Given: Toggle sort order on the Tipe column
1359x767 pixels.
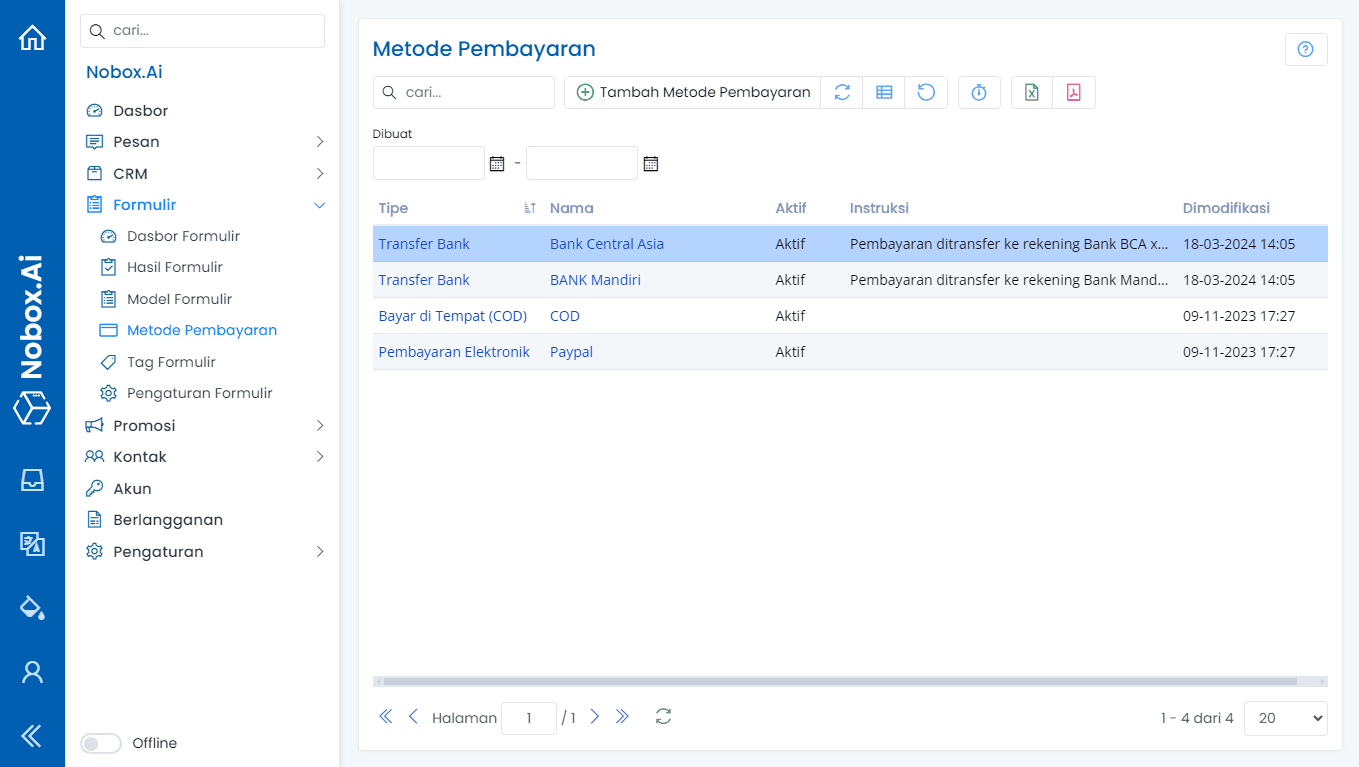Looking at the screenshot, I should pyautogui.click(x=529, y=207).
